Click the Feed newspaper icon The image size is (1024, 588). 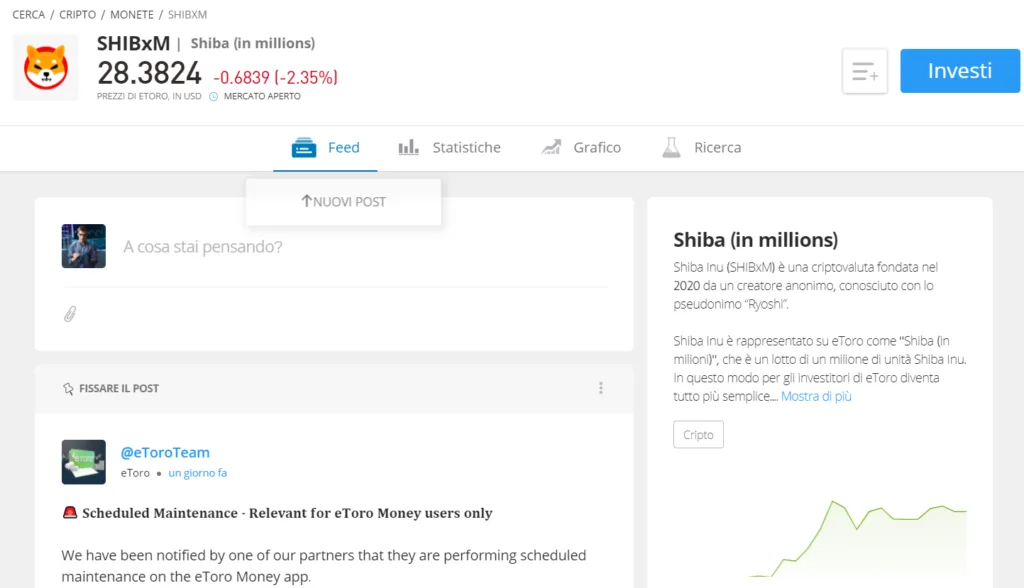(x=304, y=148)
